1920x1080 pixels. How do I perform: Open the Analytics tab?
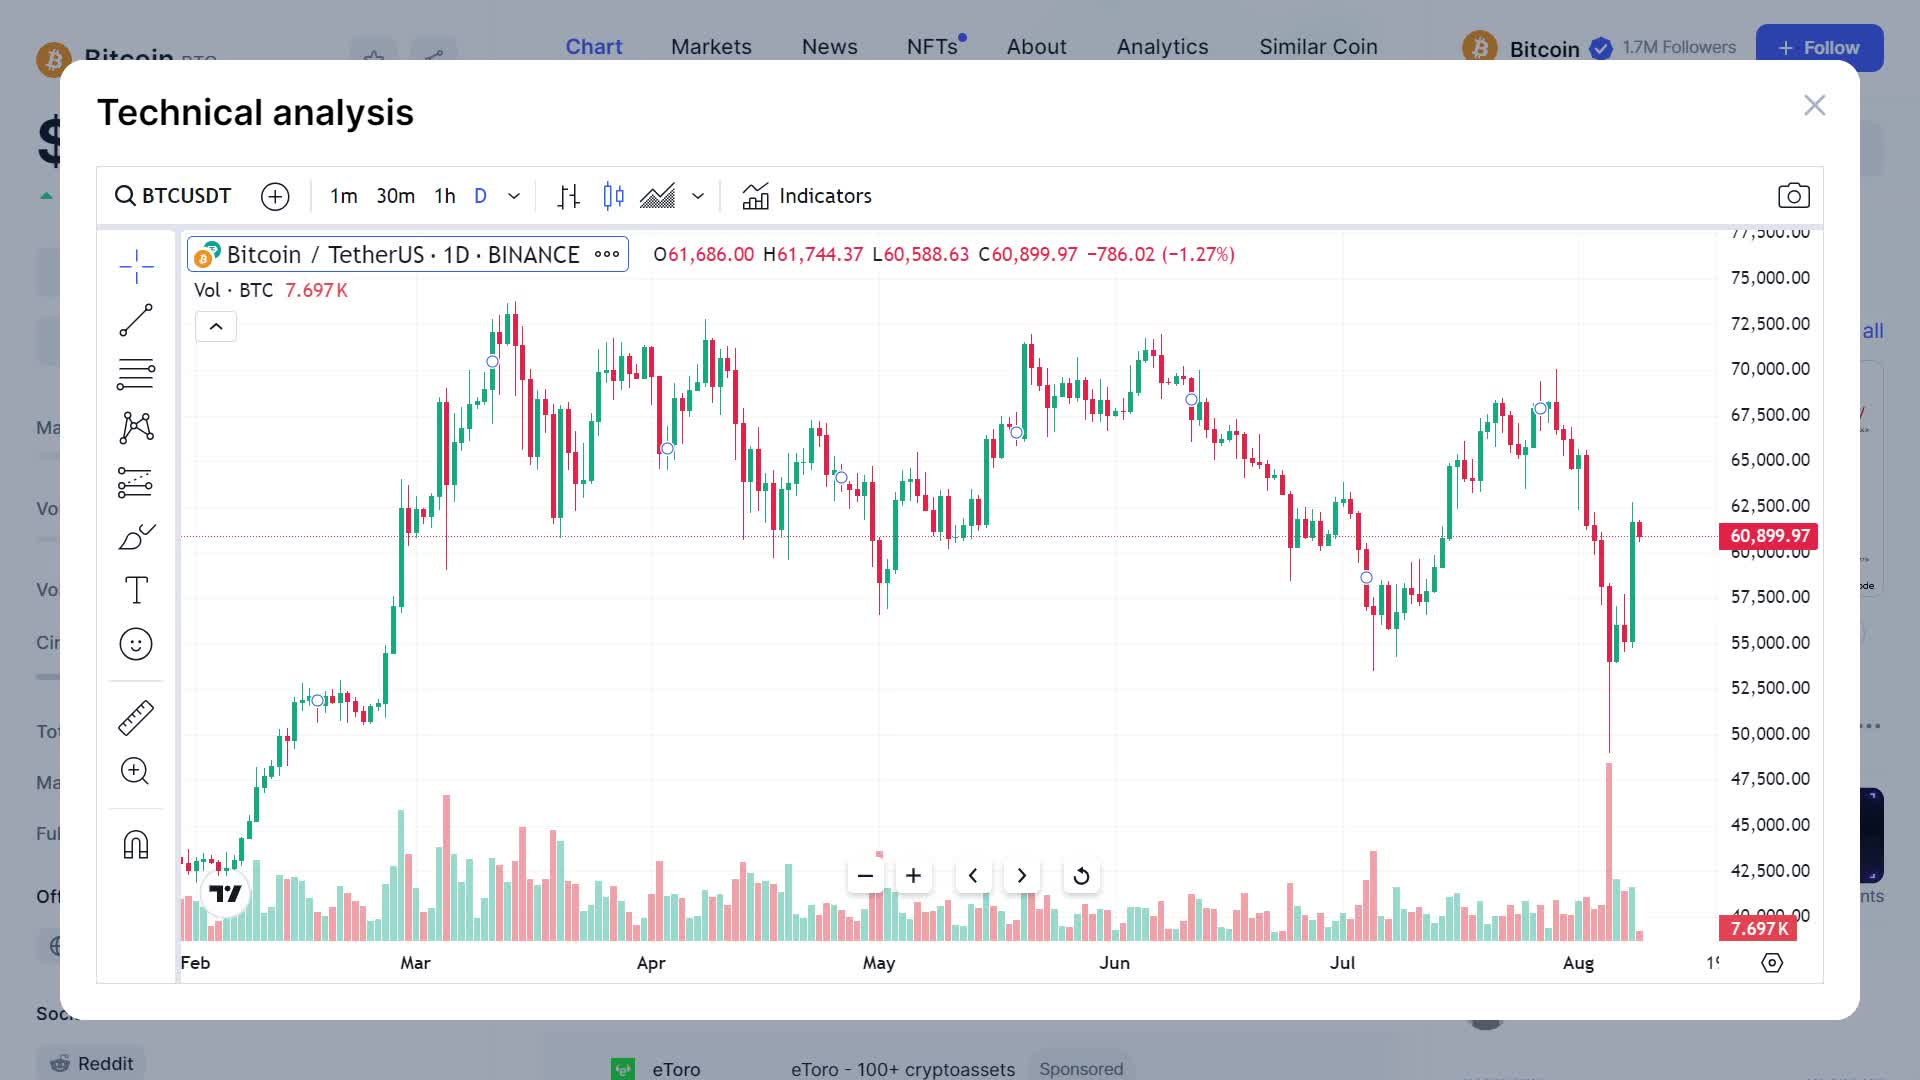point(1162,47)
